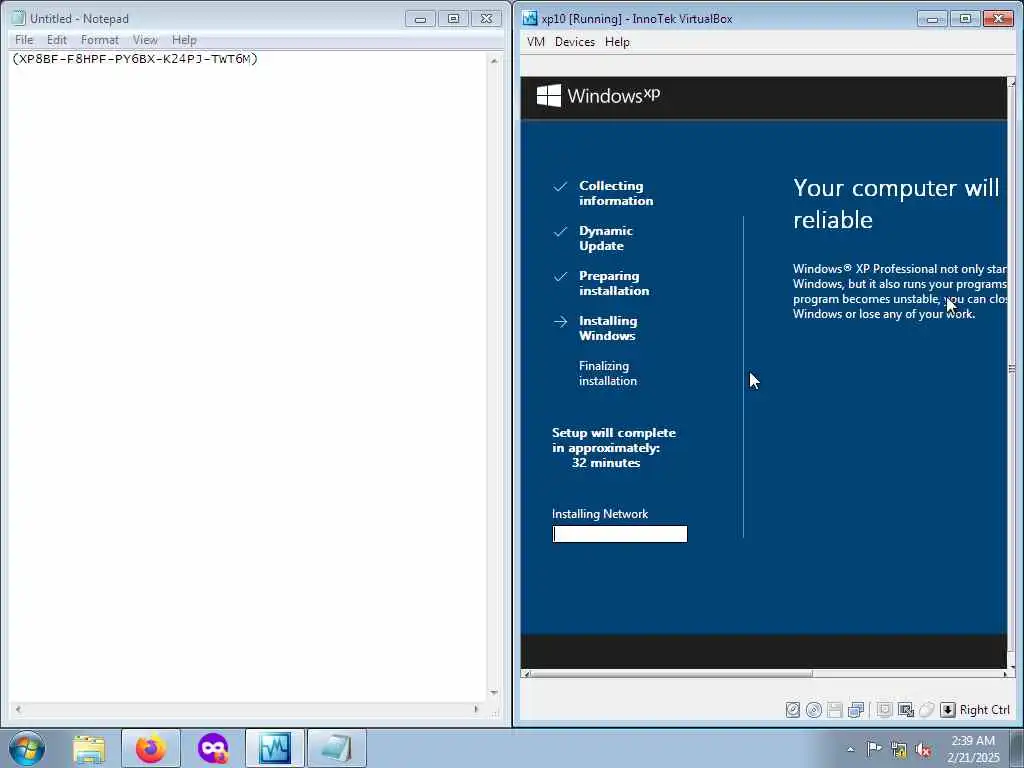Click Notepad's vertical scroll down arrow
This screenshot has width=1024, height=768.
494,692
